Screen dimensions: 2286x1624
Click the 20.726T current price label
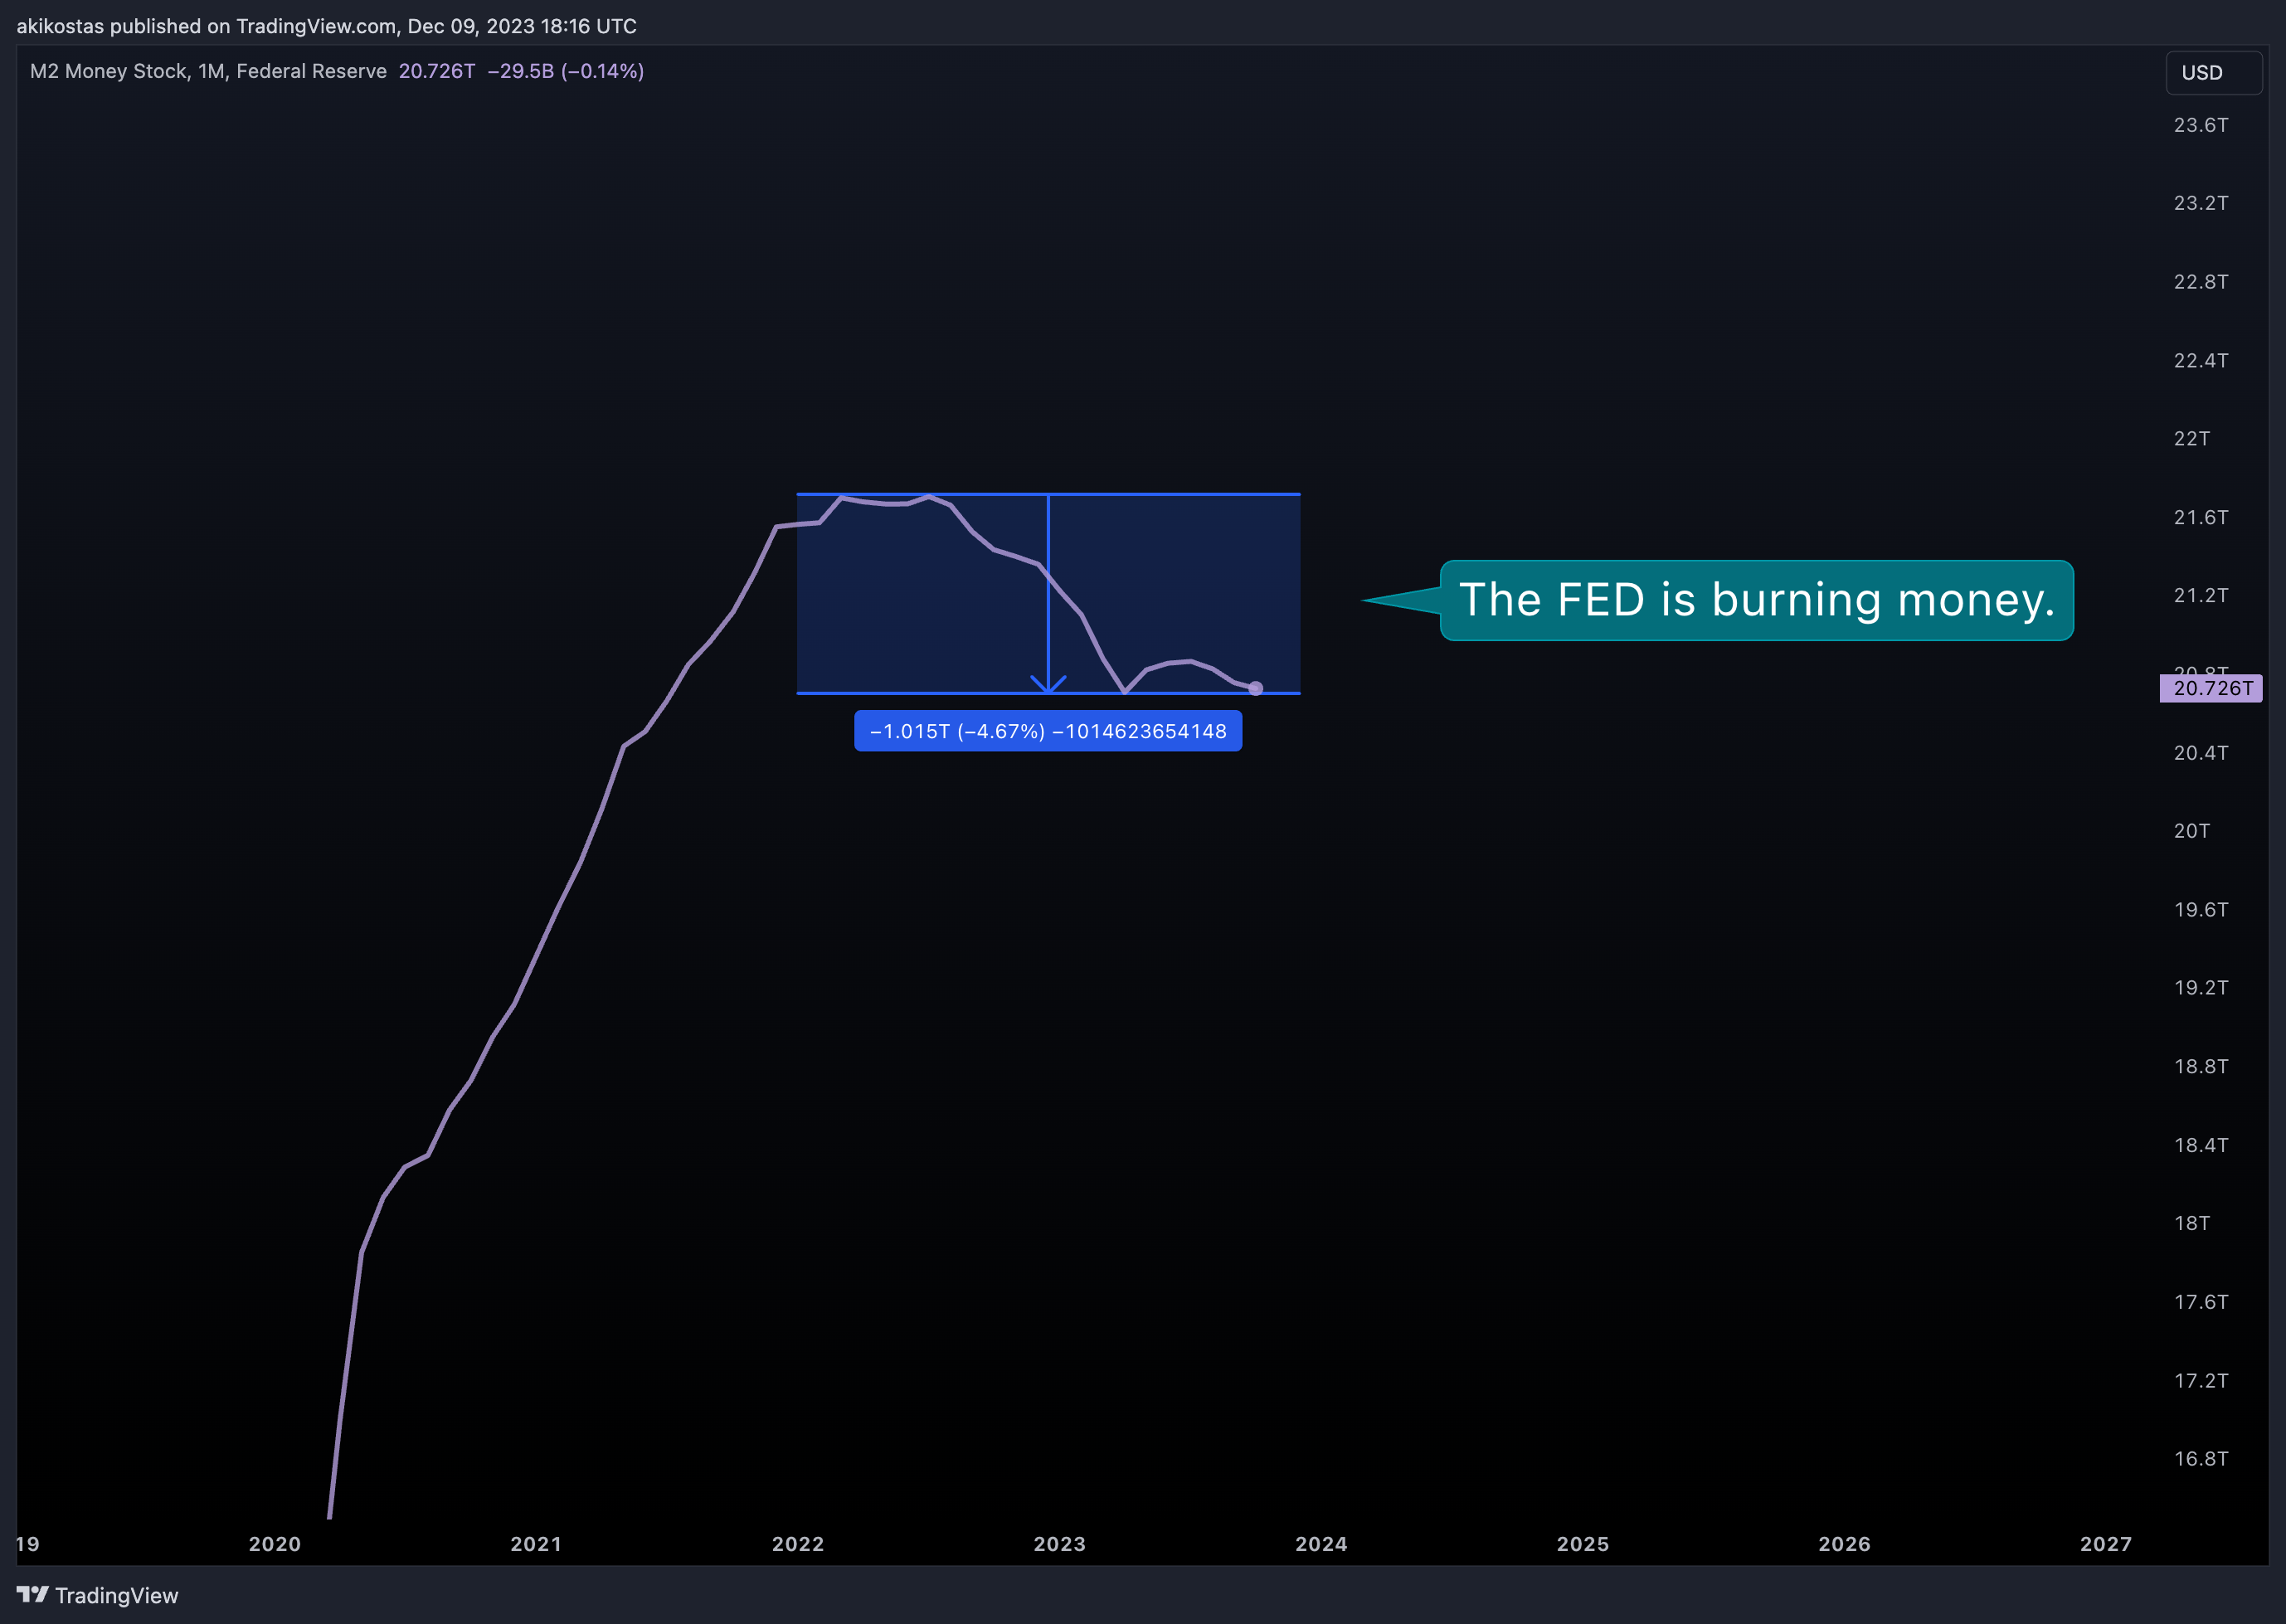pyautogui.click(x=2211, y=688)
